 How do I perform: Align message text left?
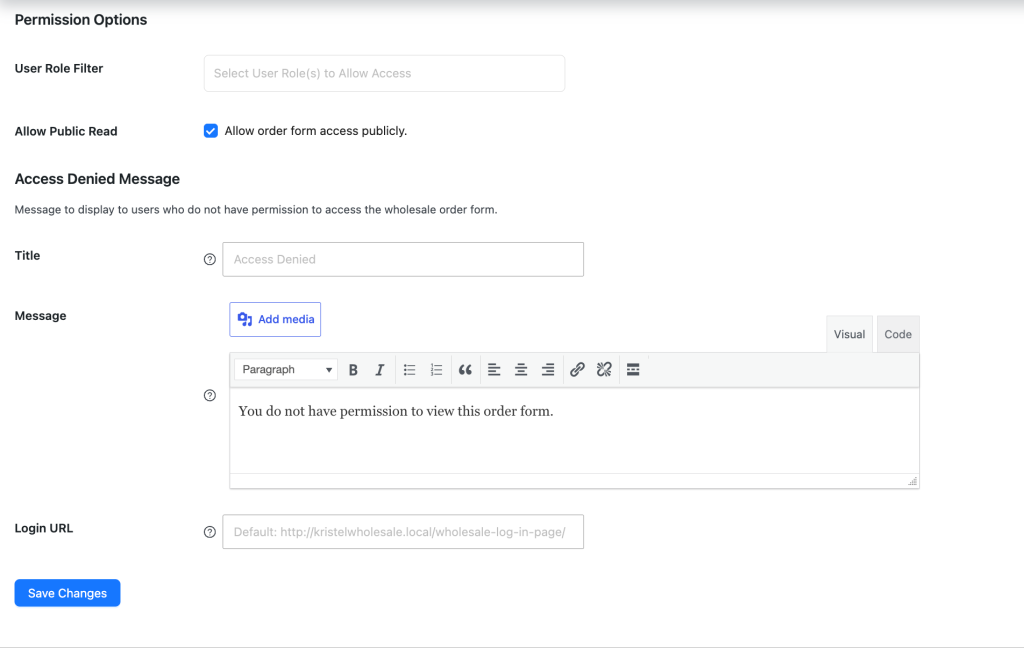[494, 370]
